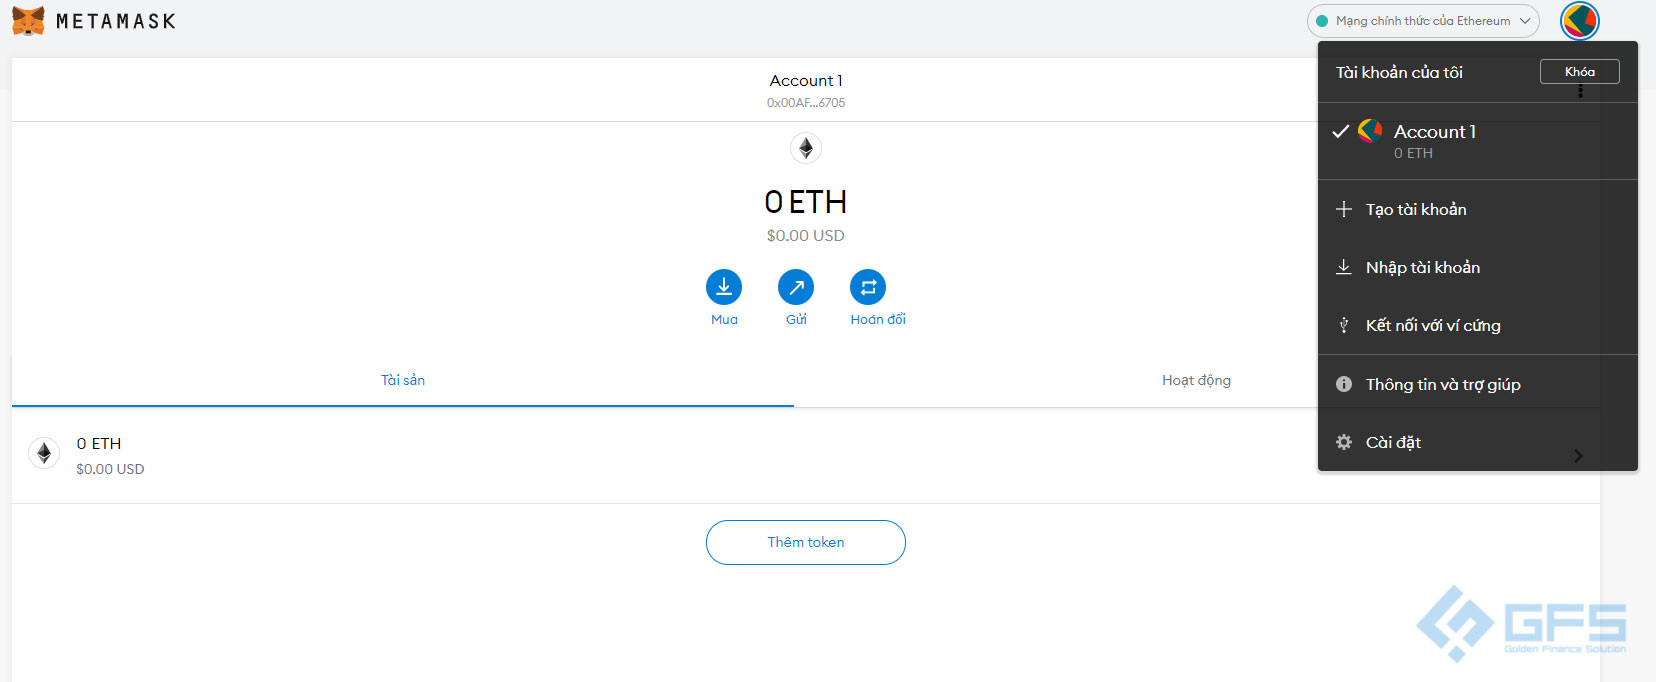Choose Kết nối với ví cứng entry
1656x682 pixels.
(1477, 325)
